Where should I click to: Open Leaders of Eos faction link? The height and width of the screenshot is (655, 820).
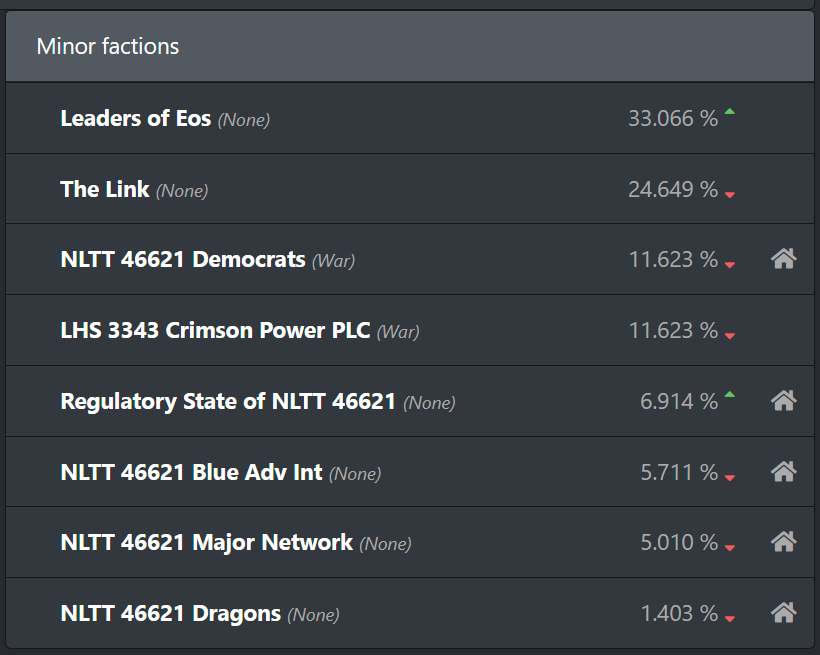pos(136,118)
